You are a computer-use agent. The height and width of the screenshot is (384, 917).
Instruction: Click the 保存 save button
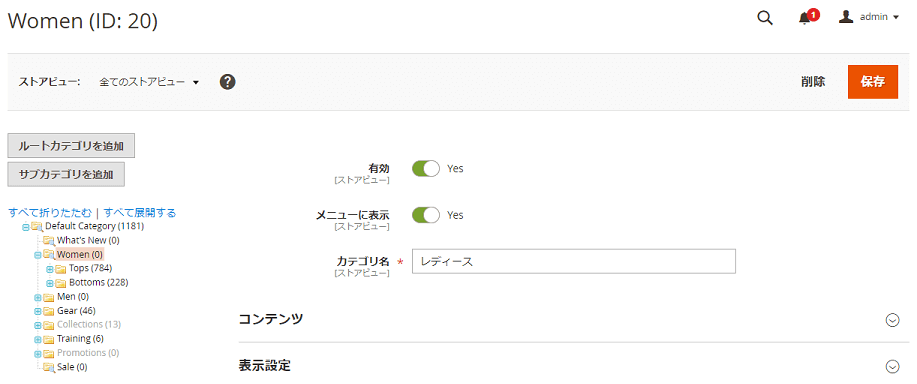873,82
